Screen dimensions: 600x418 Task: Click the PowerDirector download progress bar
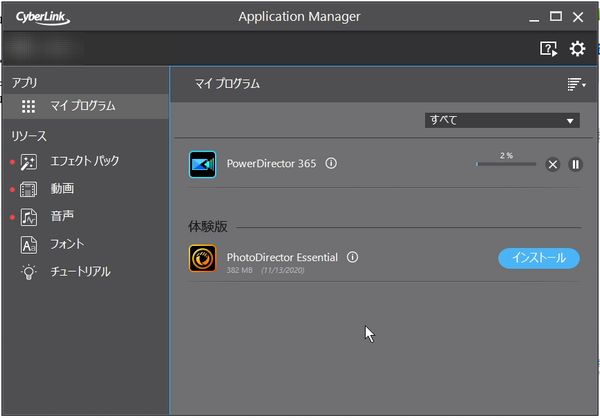tap(506, 164)
